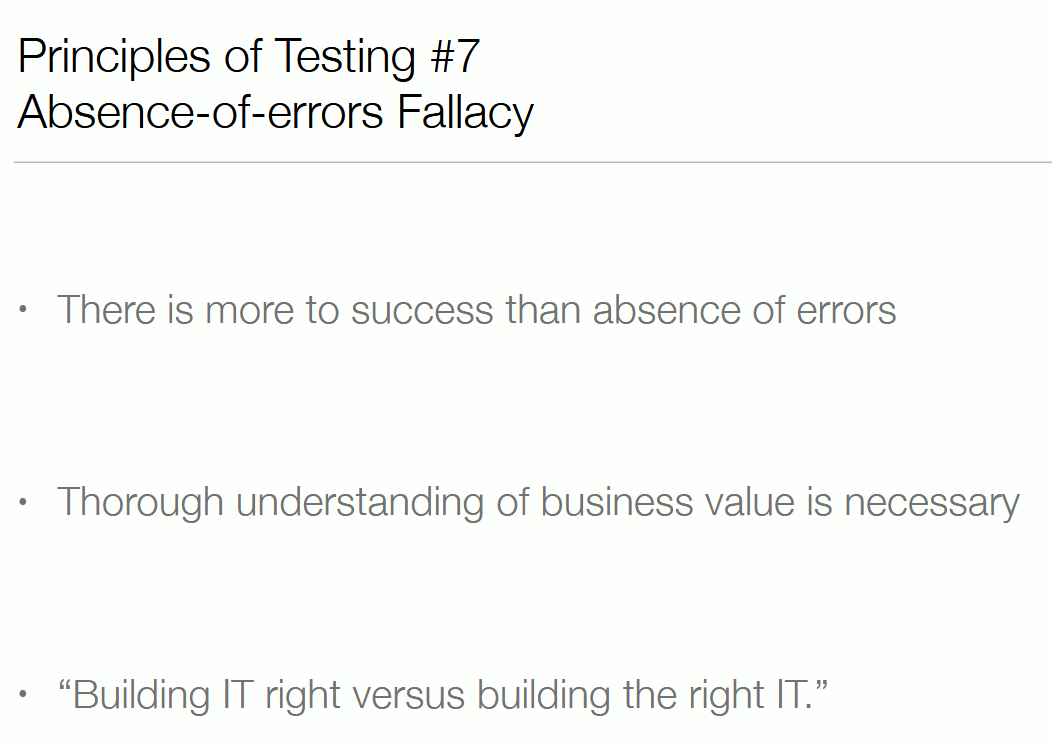Screen dimensions: 1052x750
Task: Click the '#7' in the slide title
Action: coord(455,56)
